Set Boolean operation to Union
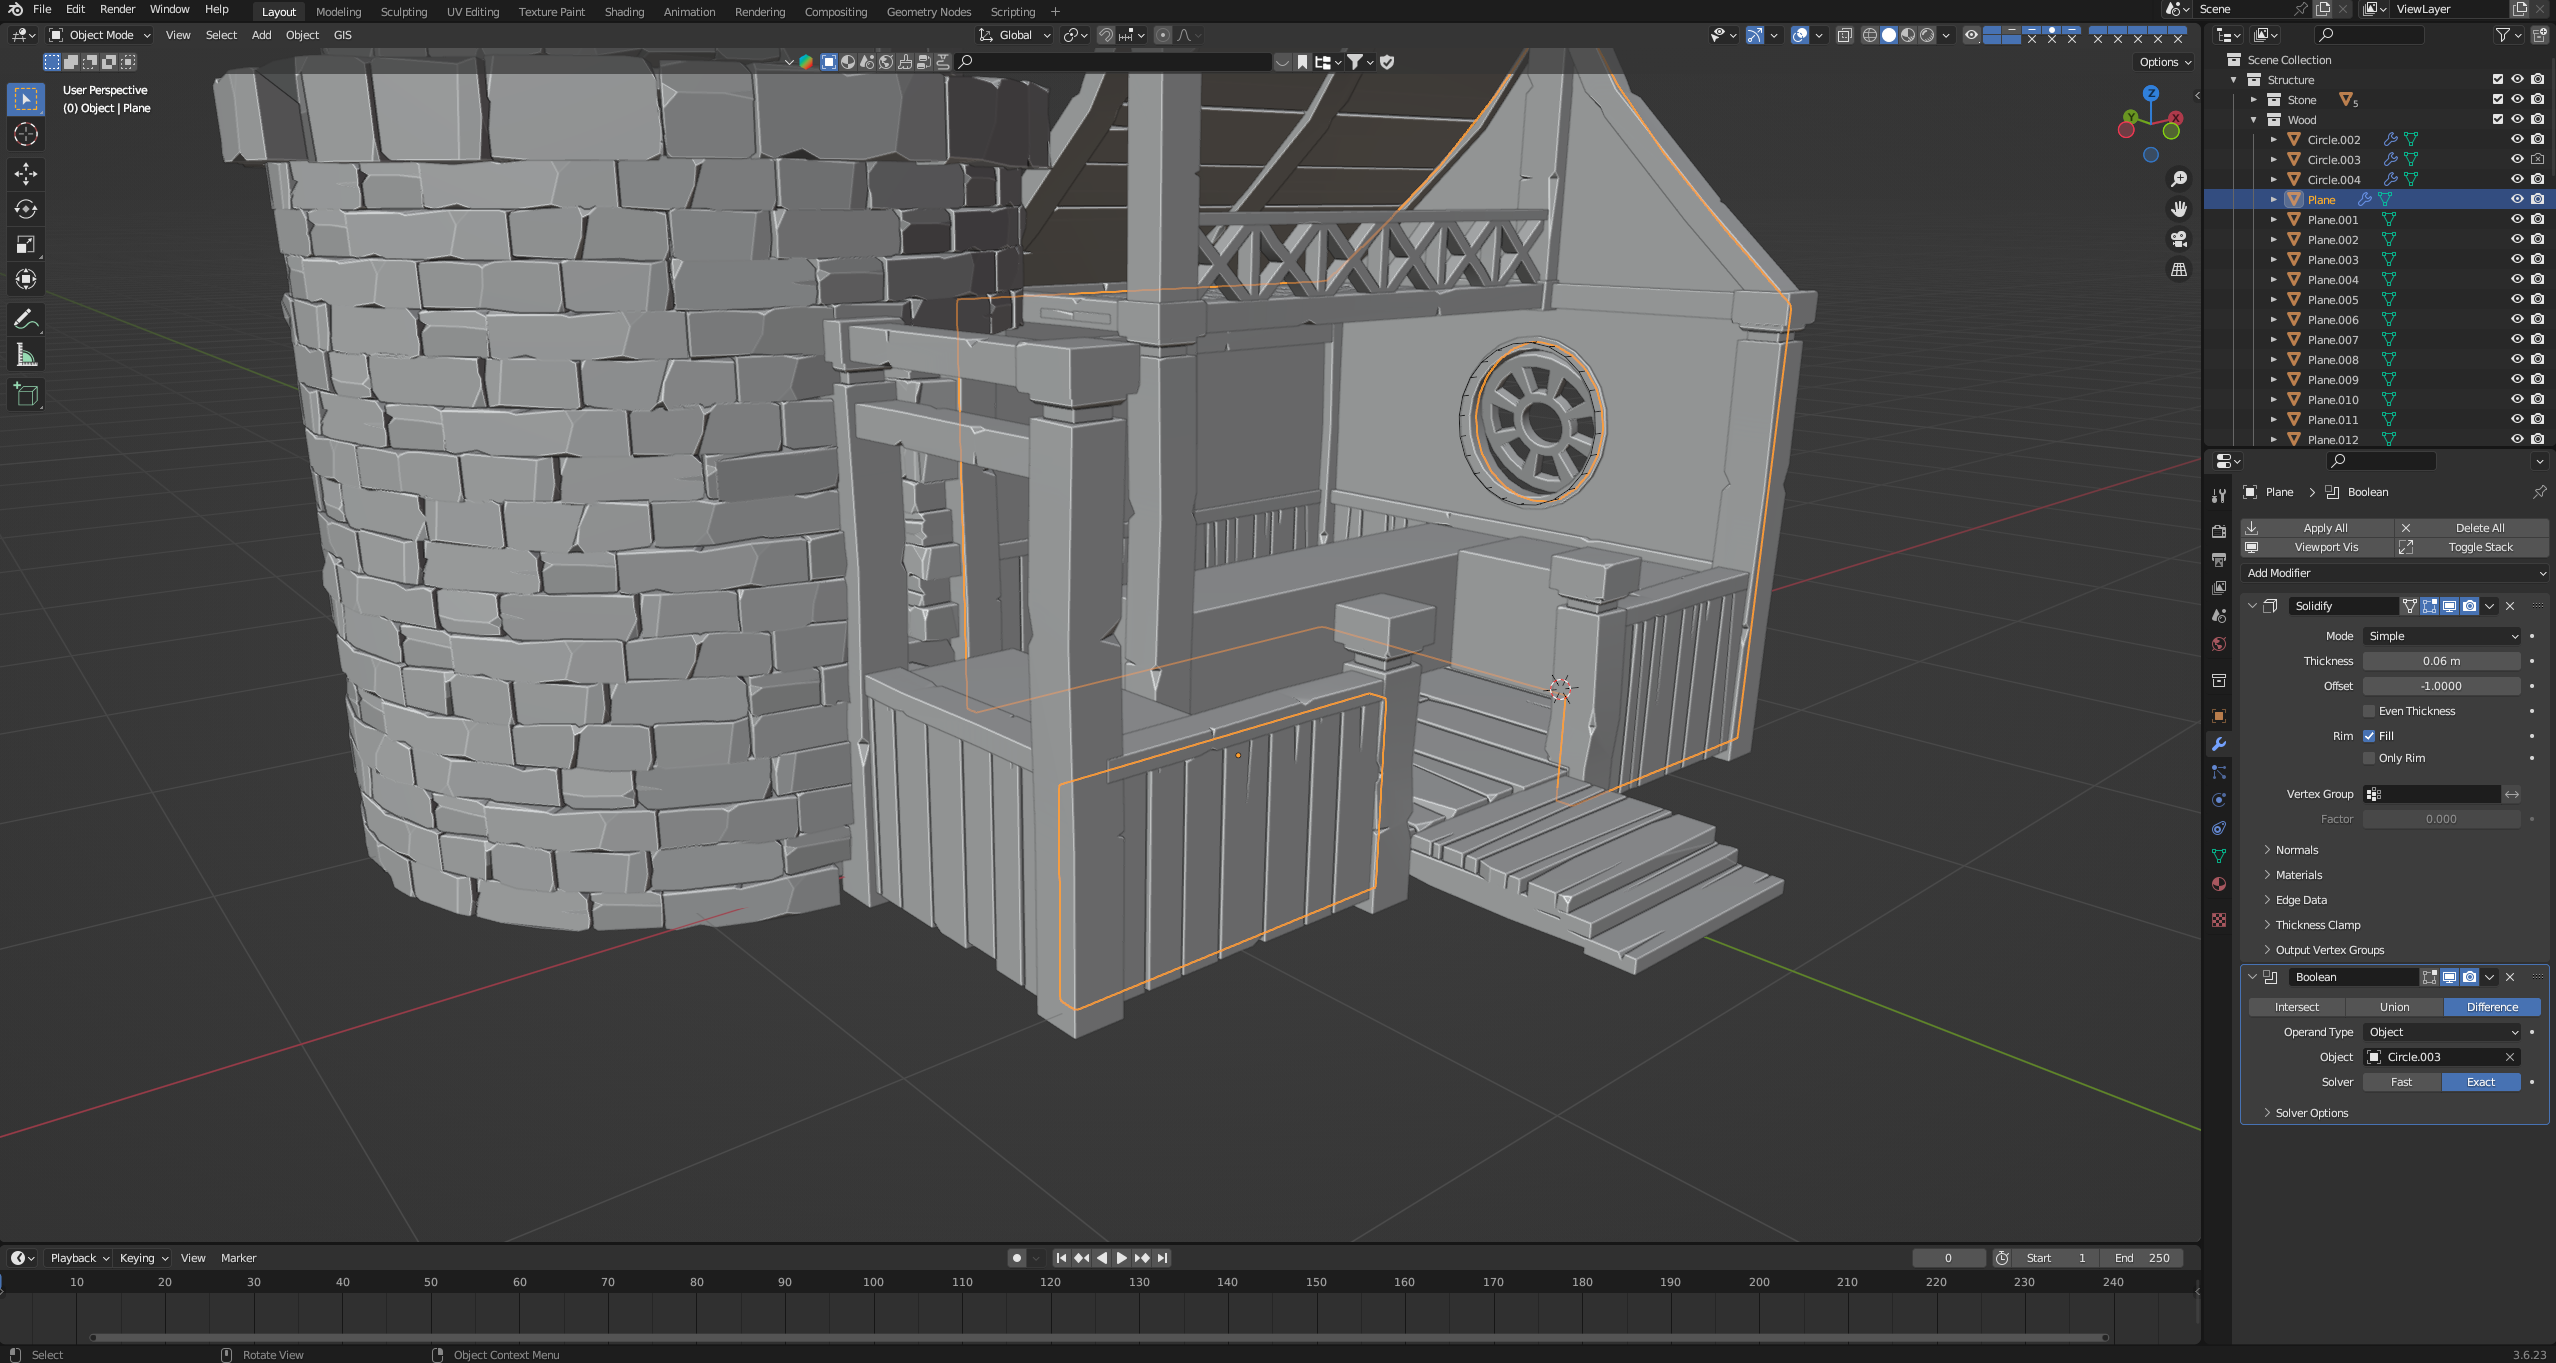2556x1363 pixels. [x=2394, y=1007]
